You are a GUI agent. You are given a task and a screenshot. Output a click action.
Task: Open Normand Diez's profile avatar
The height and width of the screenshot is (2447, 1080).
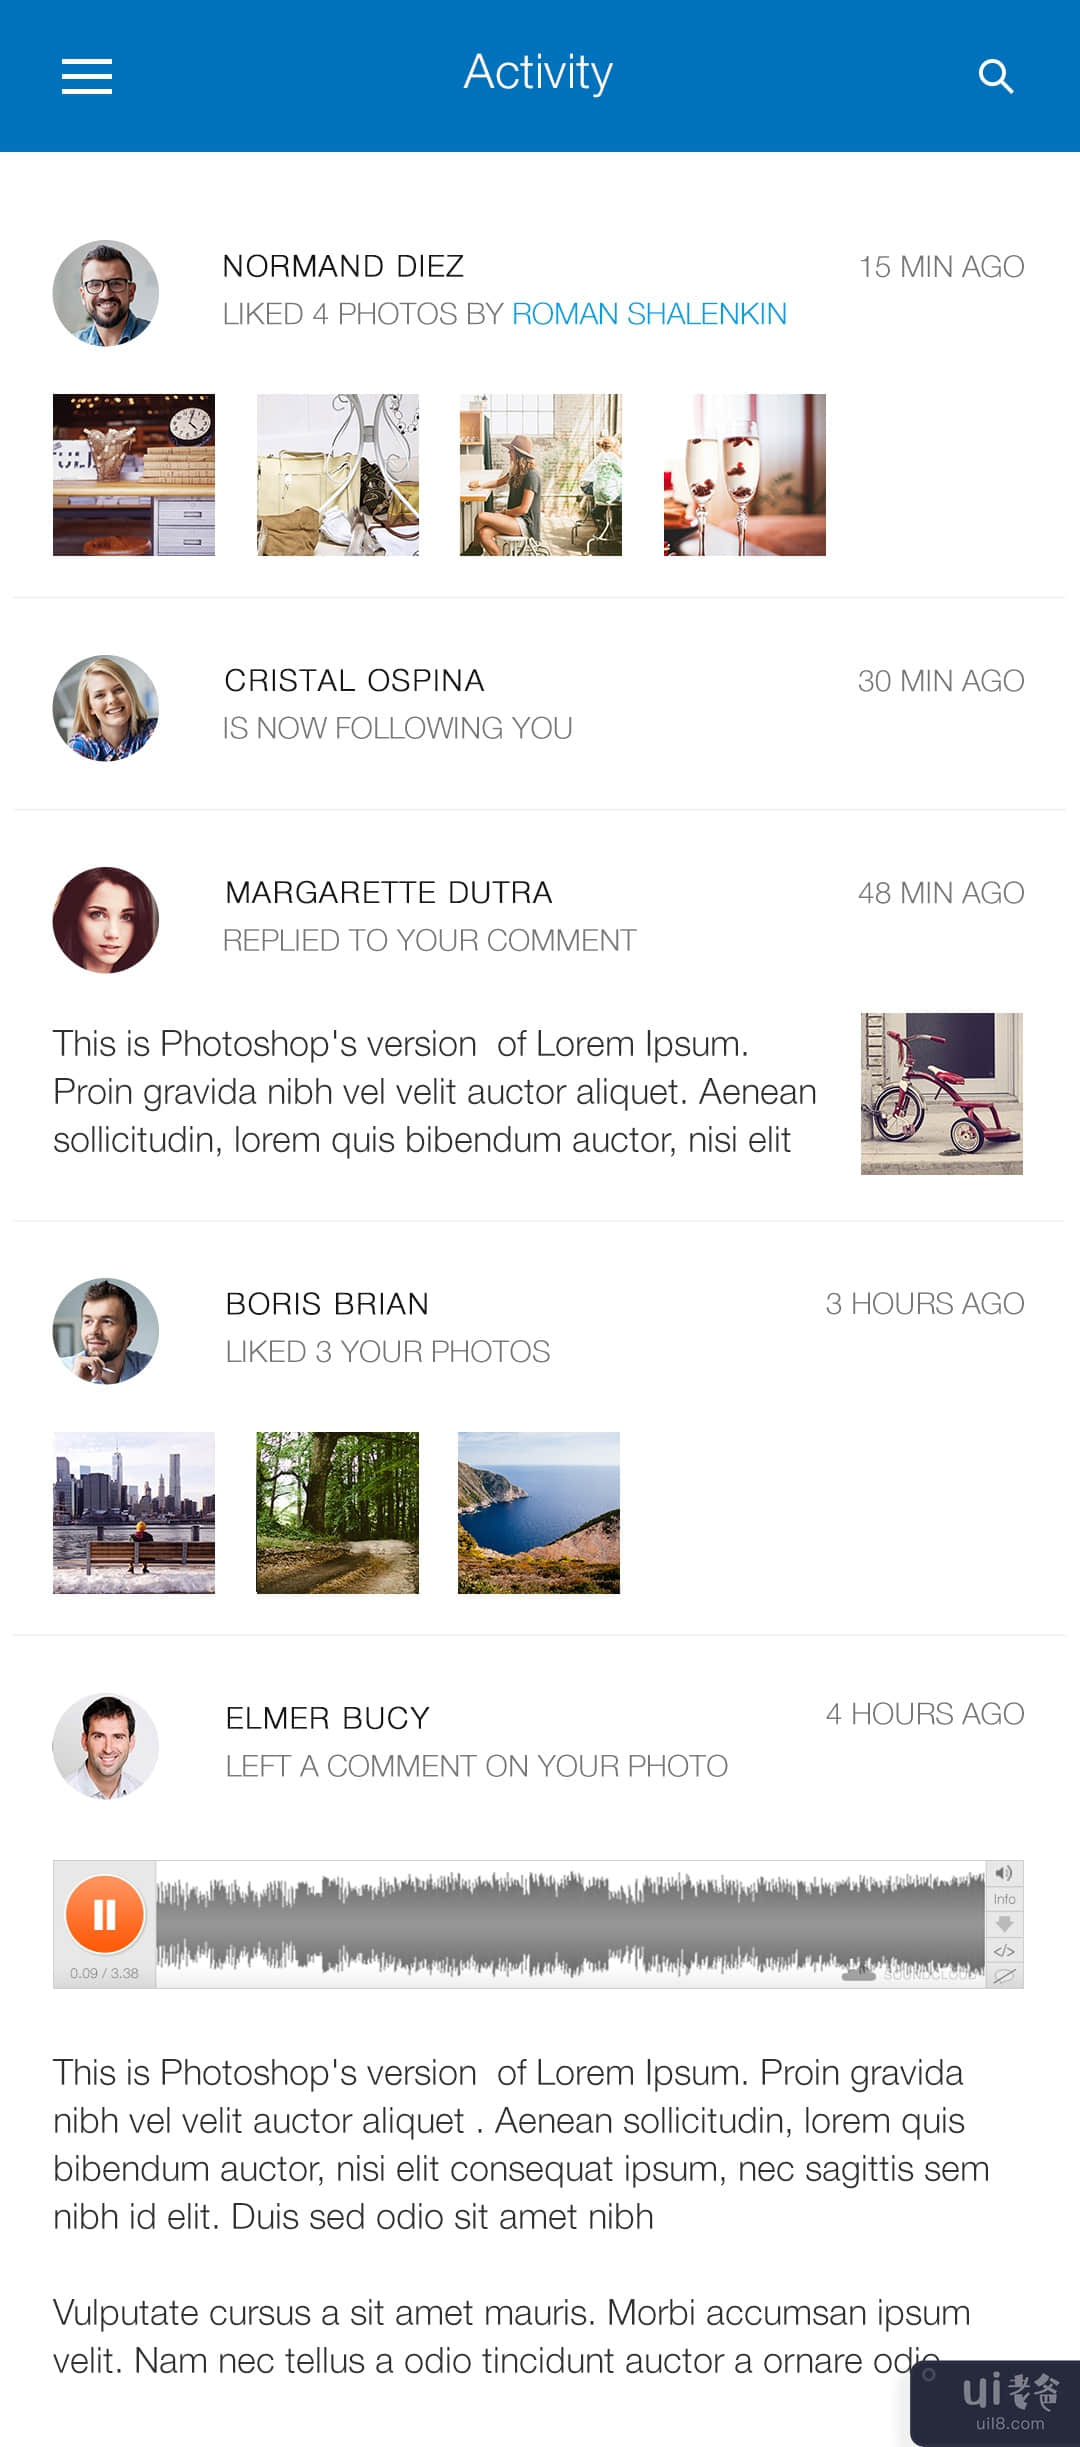click(x=106, y=293)
